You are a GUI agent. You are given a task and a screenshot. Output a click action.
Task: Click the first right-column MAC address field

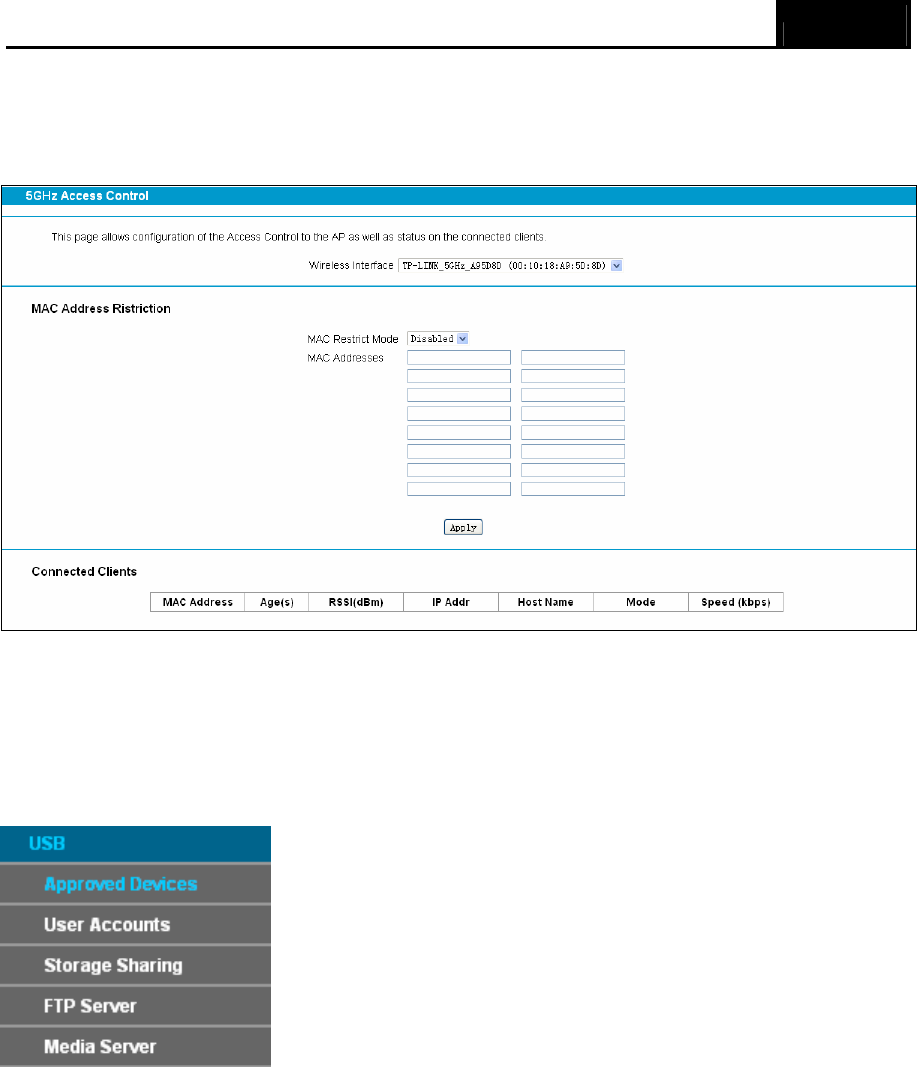coord(573,357)
